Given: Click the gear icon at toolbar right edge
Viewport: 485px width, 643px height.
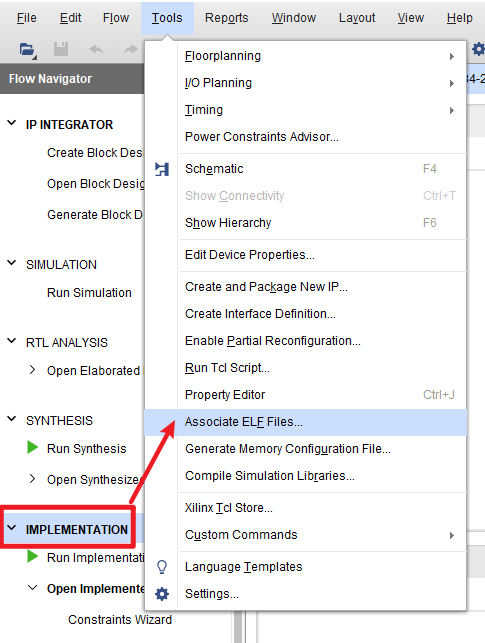Looking at the screenshot, I should (x=478, y=49).
